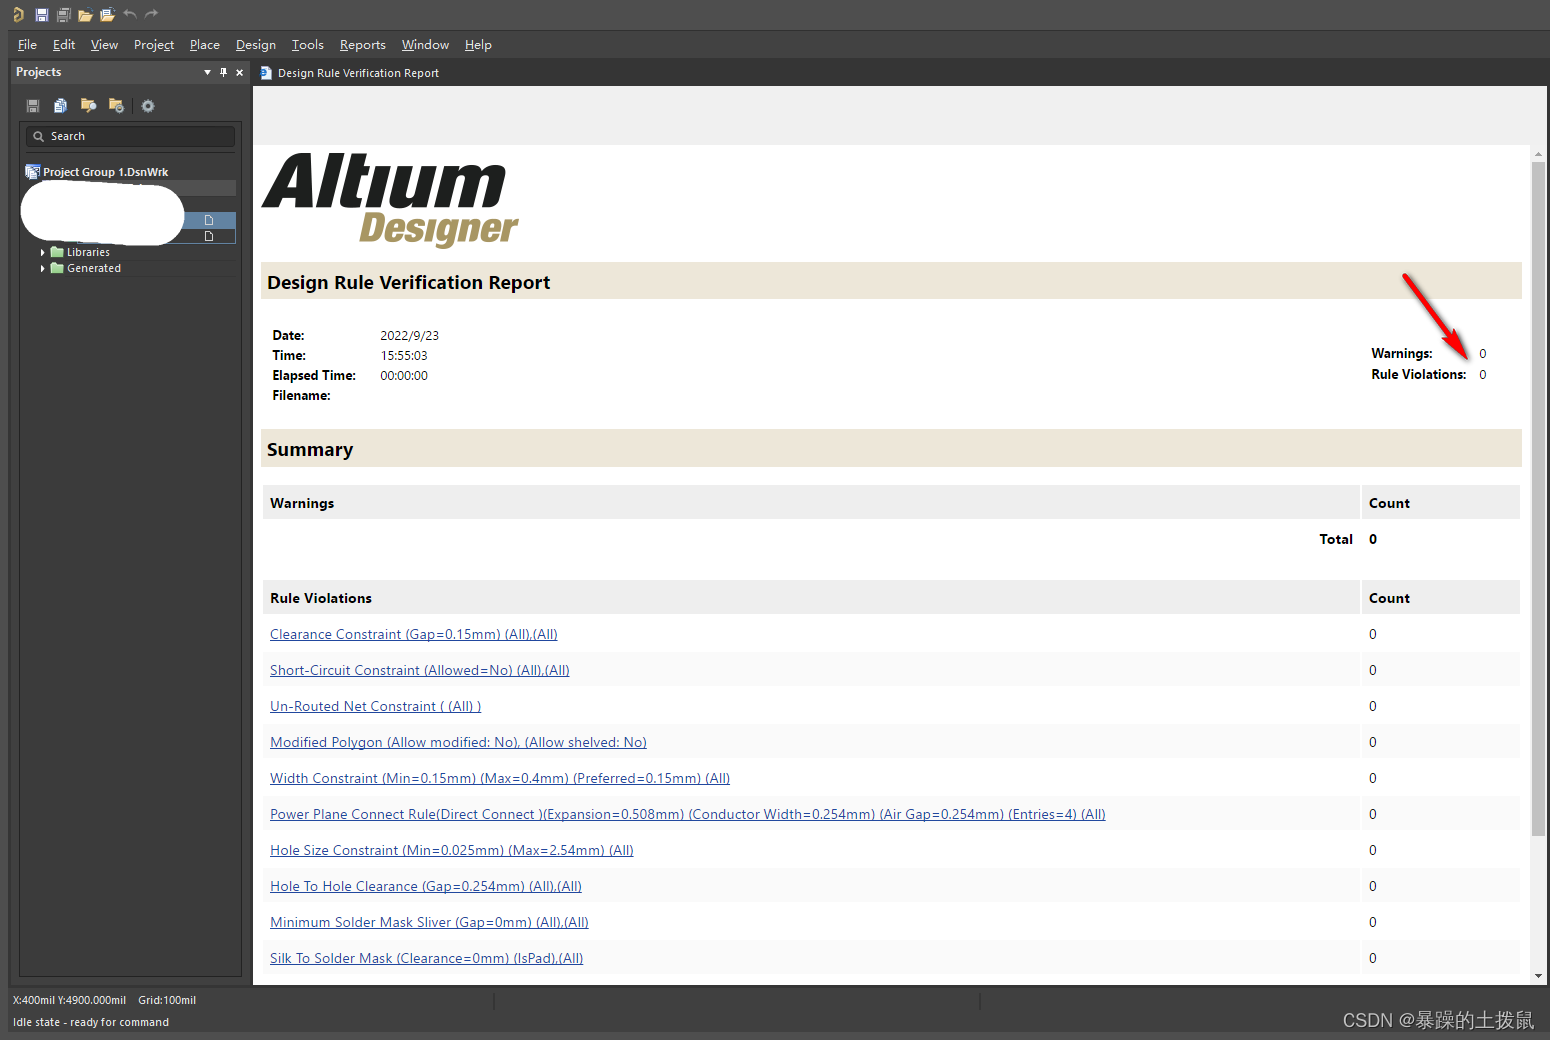Image resolution: width=1550 pixels, height=1040 pixels.
Task: Expand the Generated folder
Action: point(43,268)
